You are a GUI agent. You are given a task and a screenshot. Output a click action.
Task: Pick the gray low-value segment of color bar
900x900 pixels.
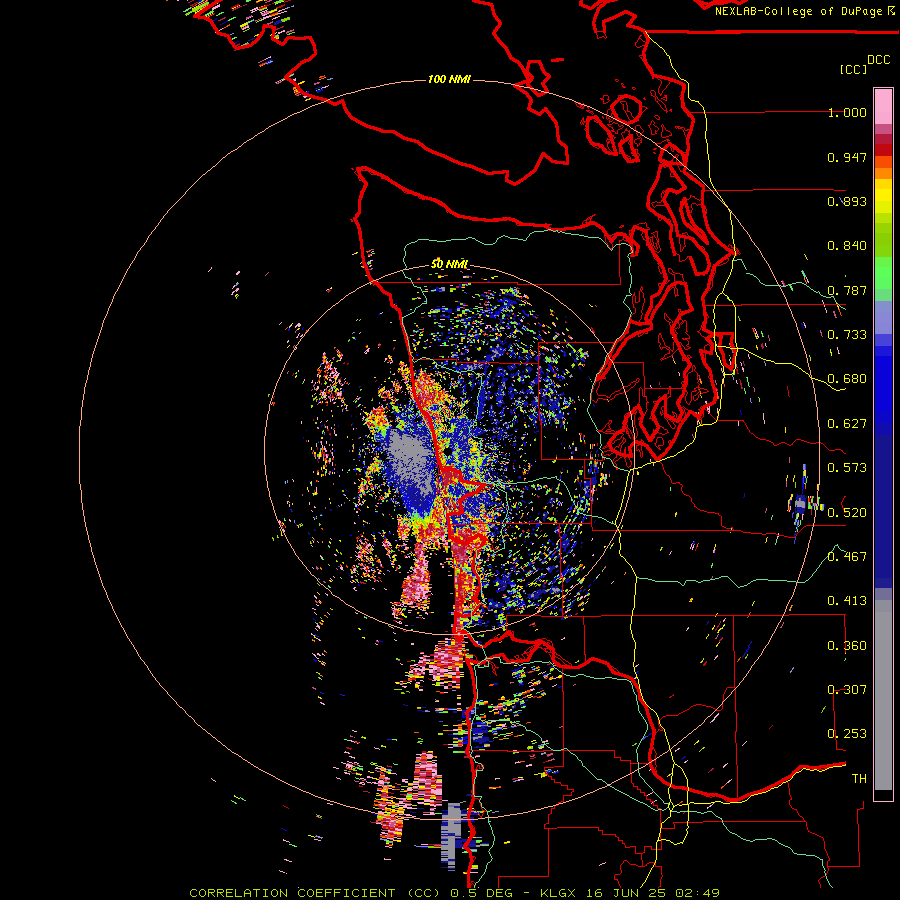(883, 695)
